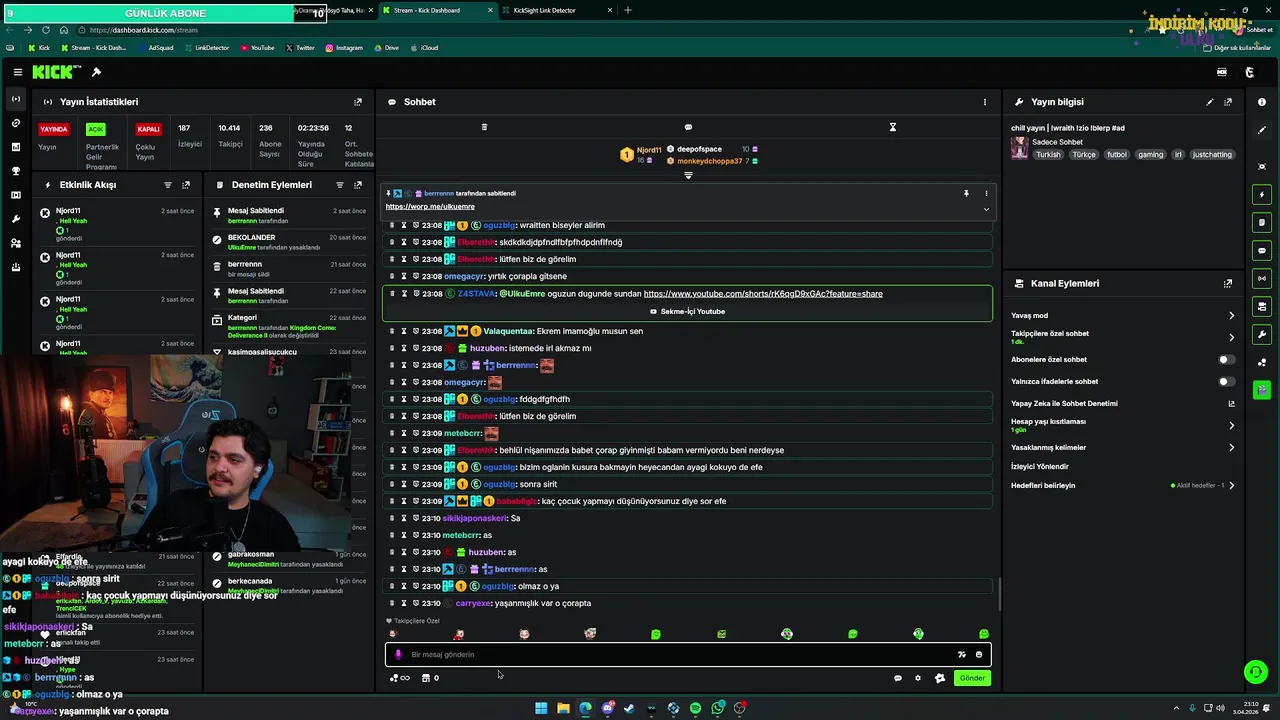1280x720 pixels.
Task: Toggle the bright green clapperboard widget in the right sidebar
Action: (x=1262, y=390)
